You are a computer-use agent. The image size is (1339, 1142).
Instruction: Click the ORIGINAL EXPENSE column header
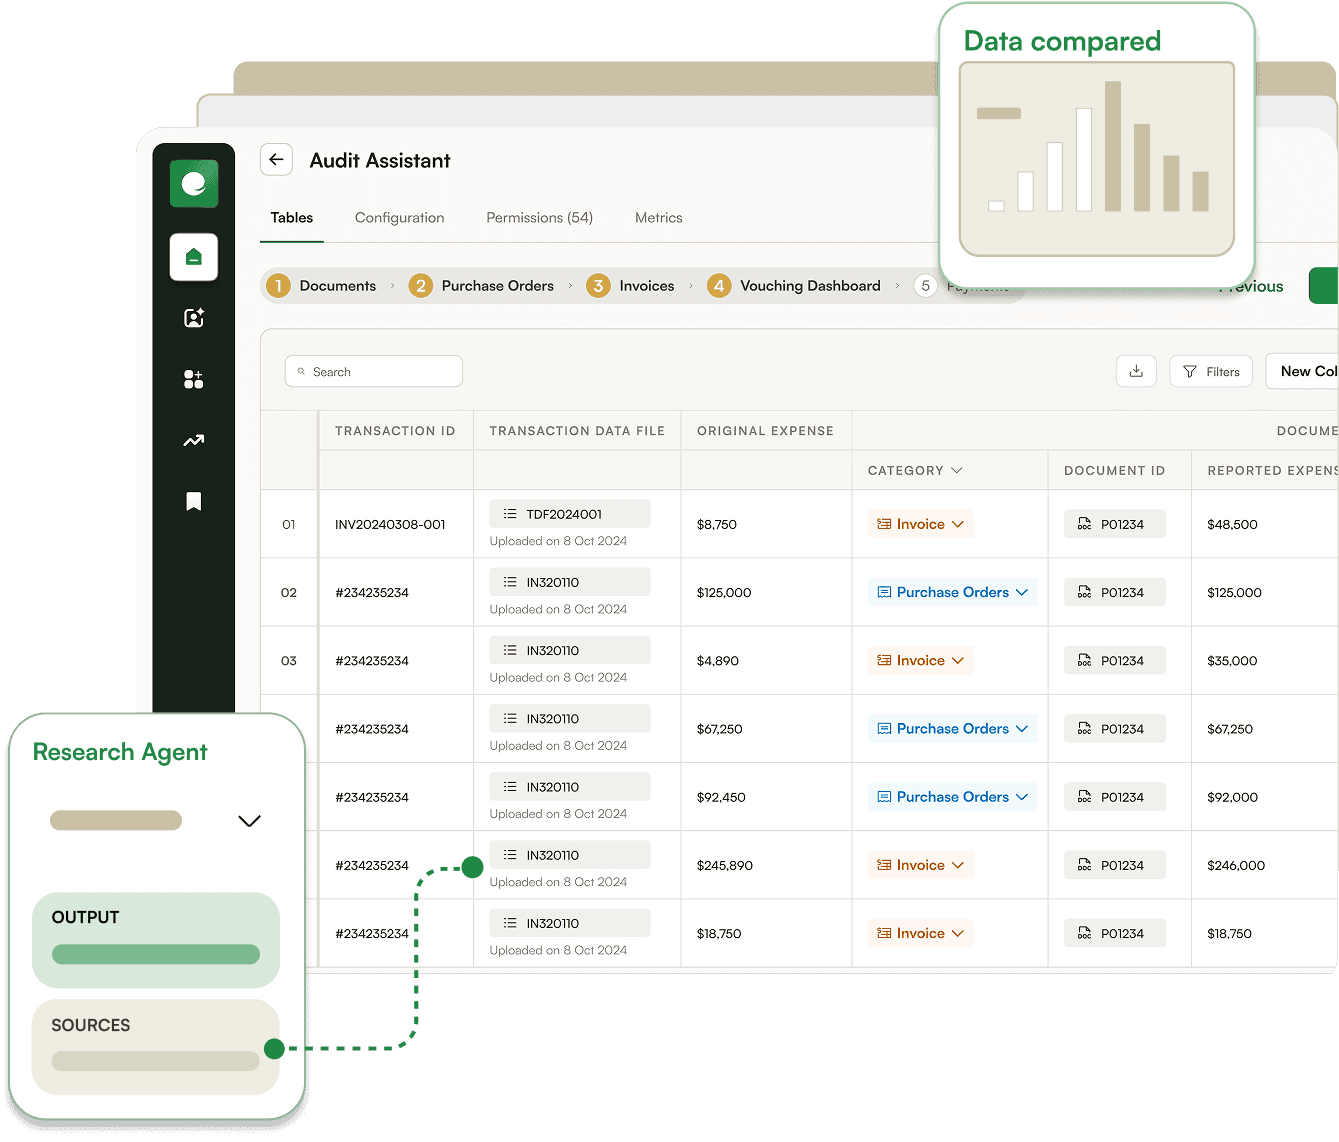click(x=765, y=431)
